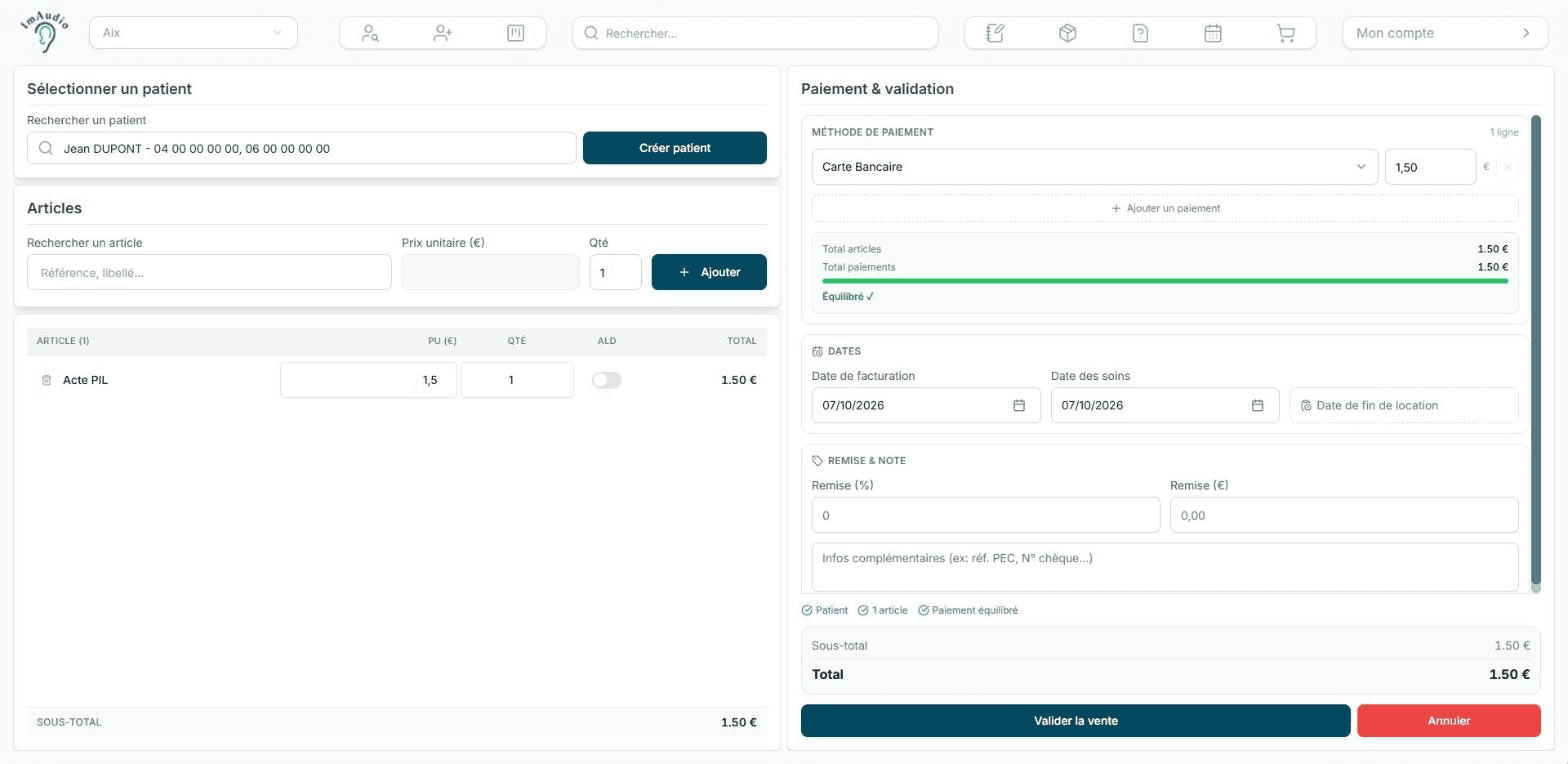Delete the Acte PIL article with trash icon

[x=46, y=380]
